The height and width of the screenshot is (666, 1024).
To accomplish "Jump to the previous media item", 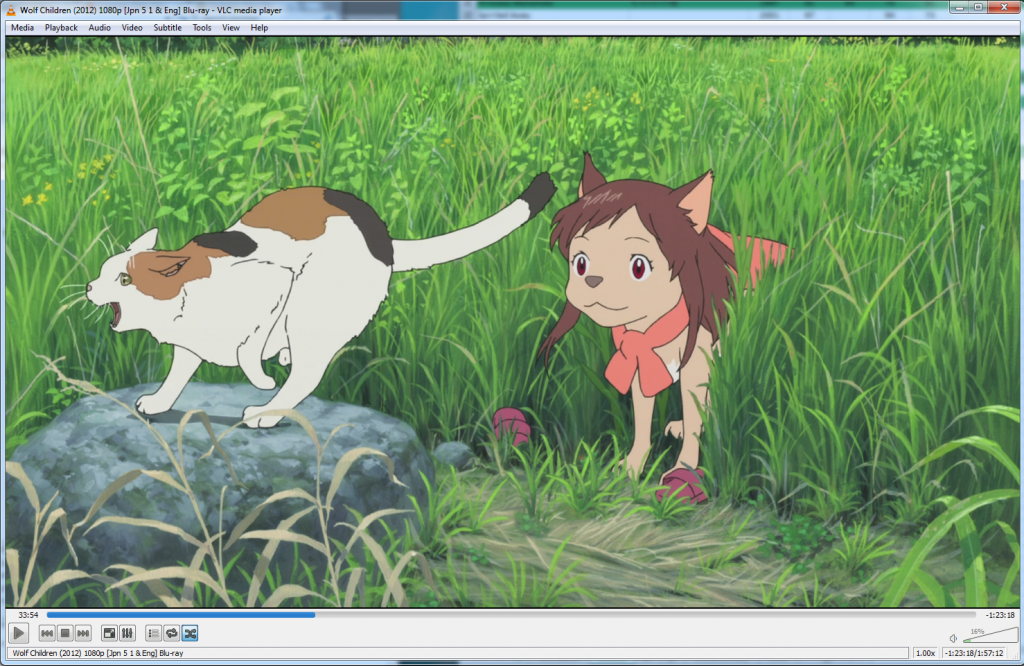I will (47, 633).
